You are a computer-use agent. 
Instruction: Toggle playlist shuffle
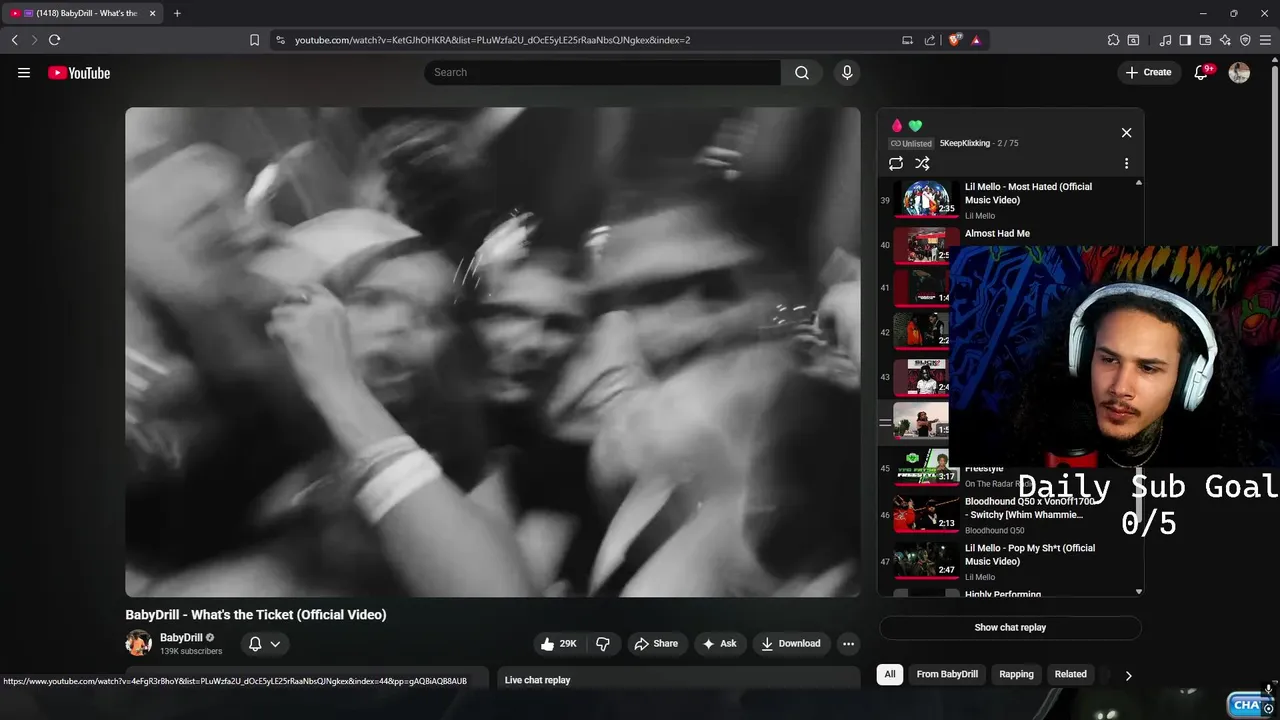pyautogui.click(x=922, y=163)
